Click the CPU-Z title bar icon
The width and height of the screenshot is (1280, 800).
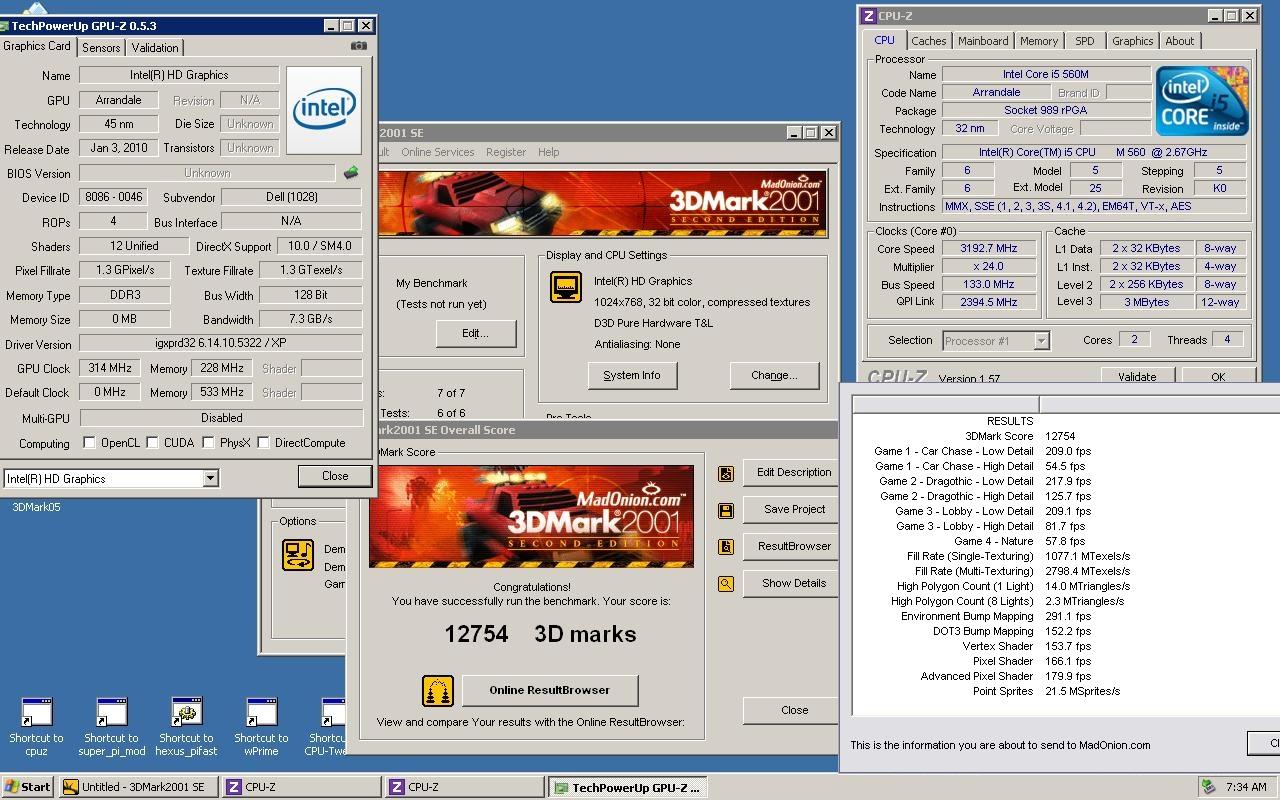click(x=868, y=16)
